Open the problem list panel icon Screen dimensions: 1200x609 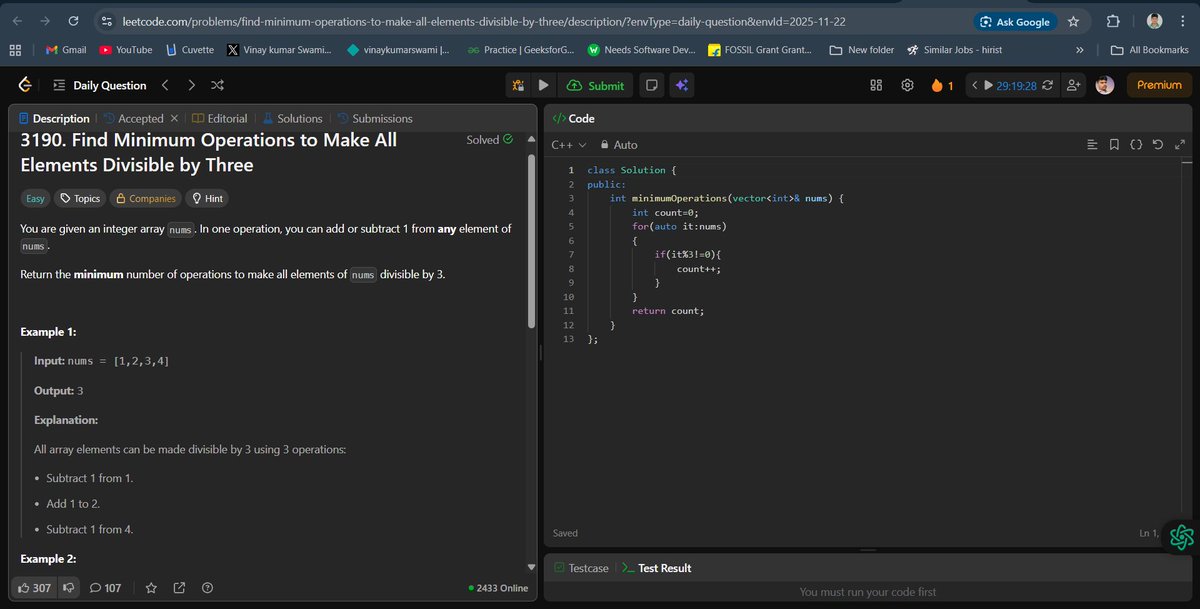click(59, 86)
